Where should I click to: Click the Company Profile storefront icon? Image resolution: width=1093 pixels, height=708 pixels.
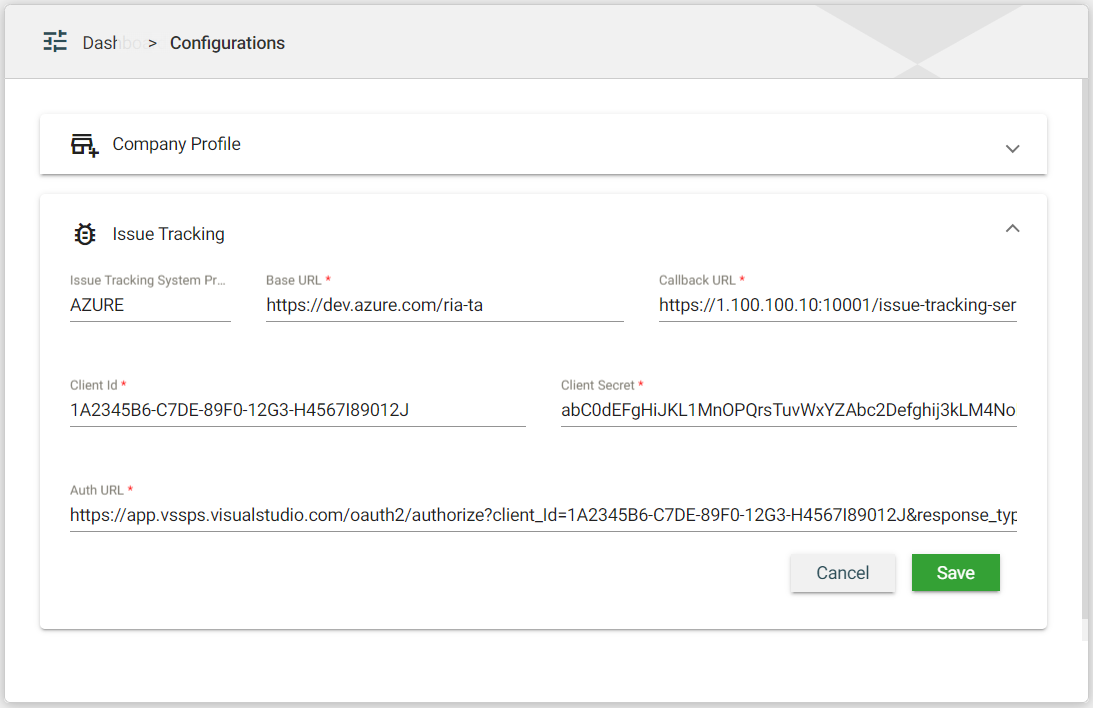tap(84, 145)
